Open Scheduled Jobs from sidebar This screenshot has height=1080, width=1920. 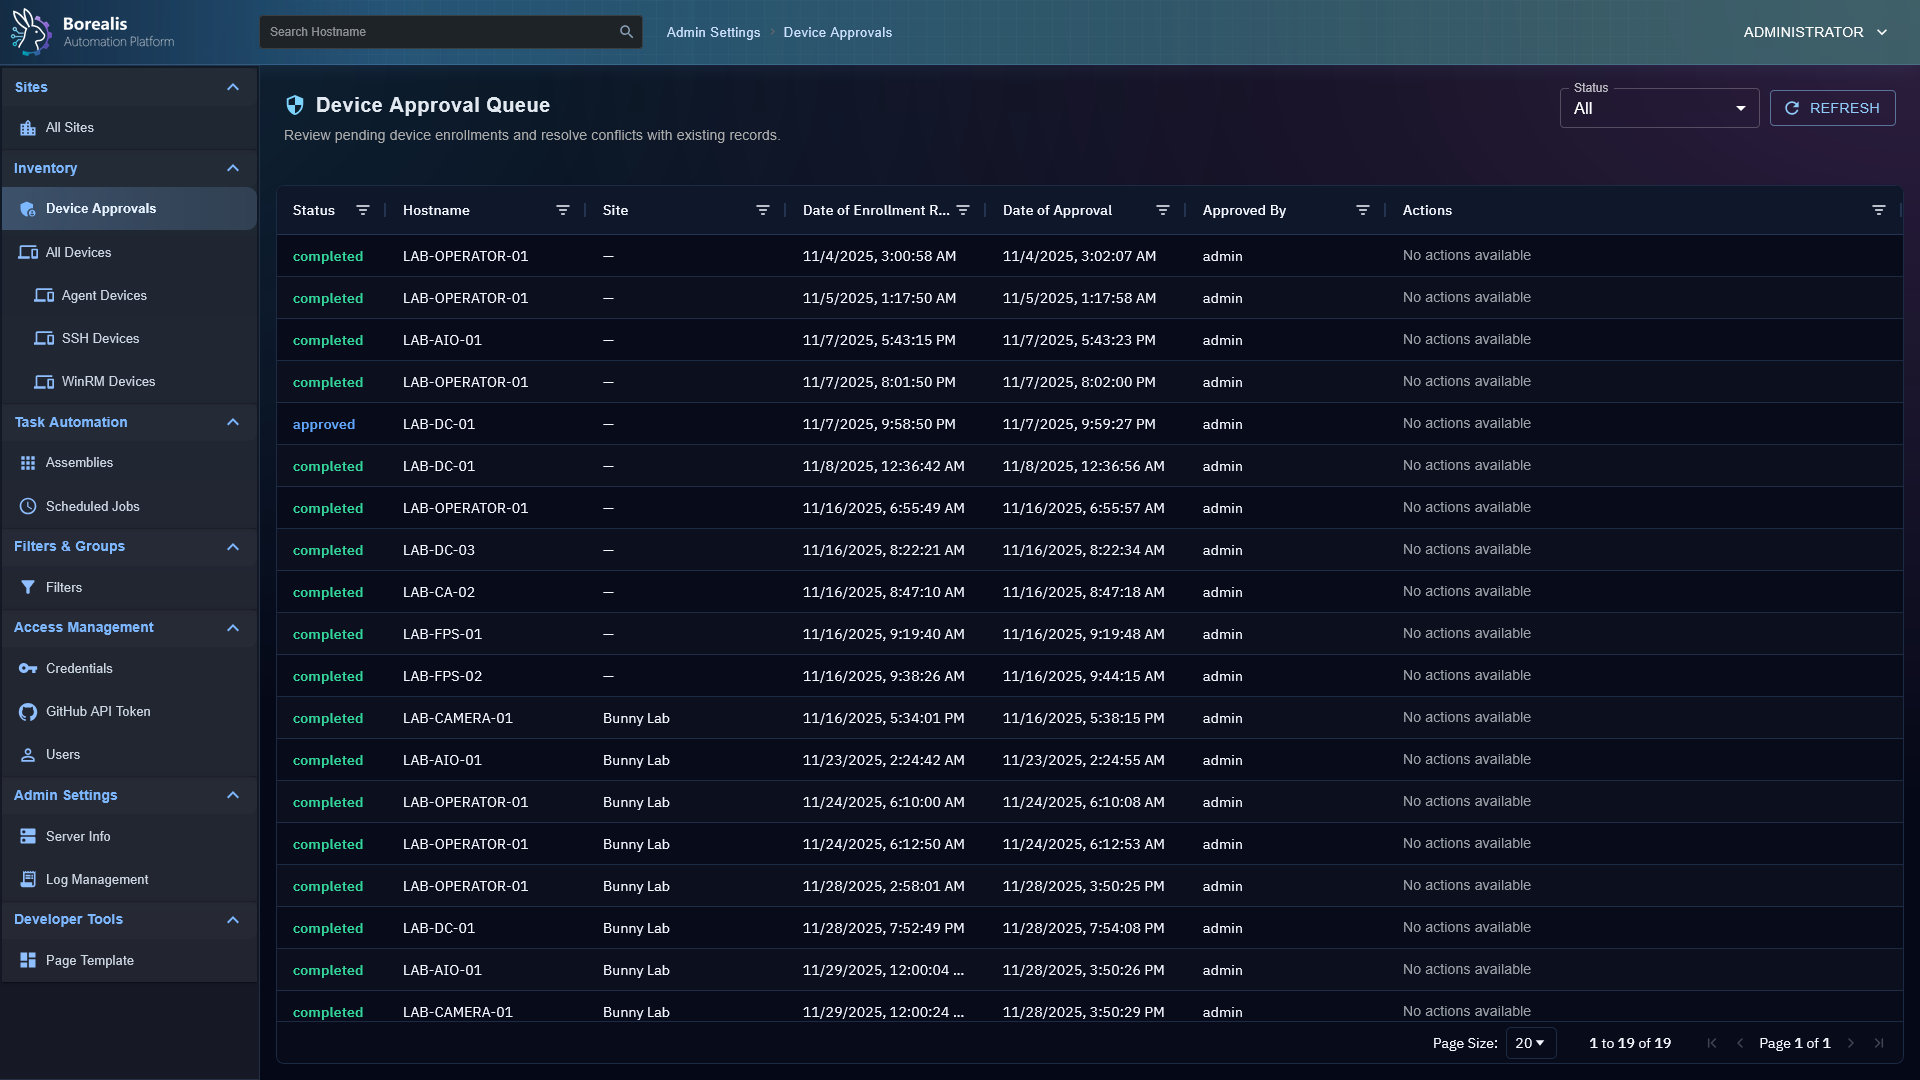[92, 506]
